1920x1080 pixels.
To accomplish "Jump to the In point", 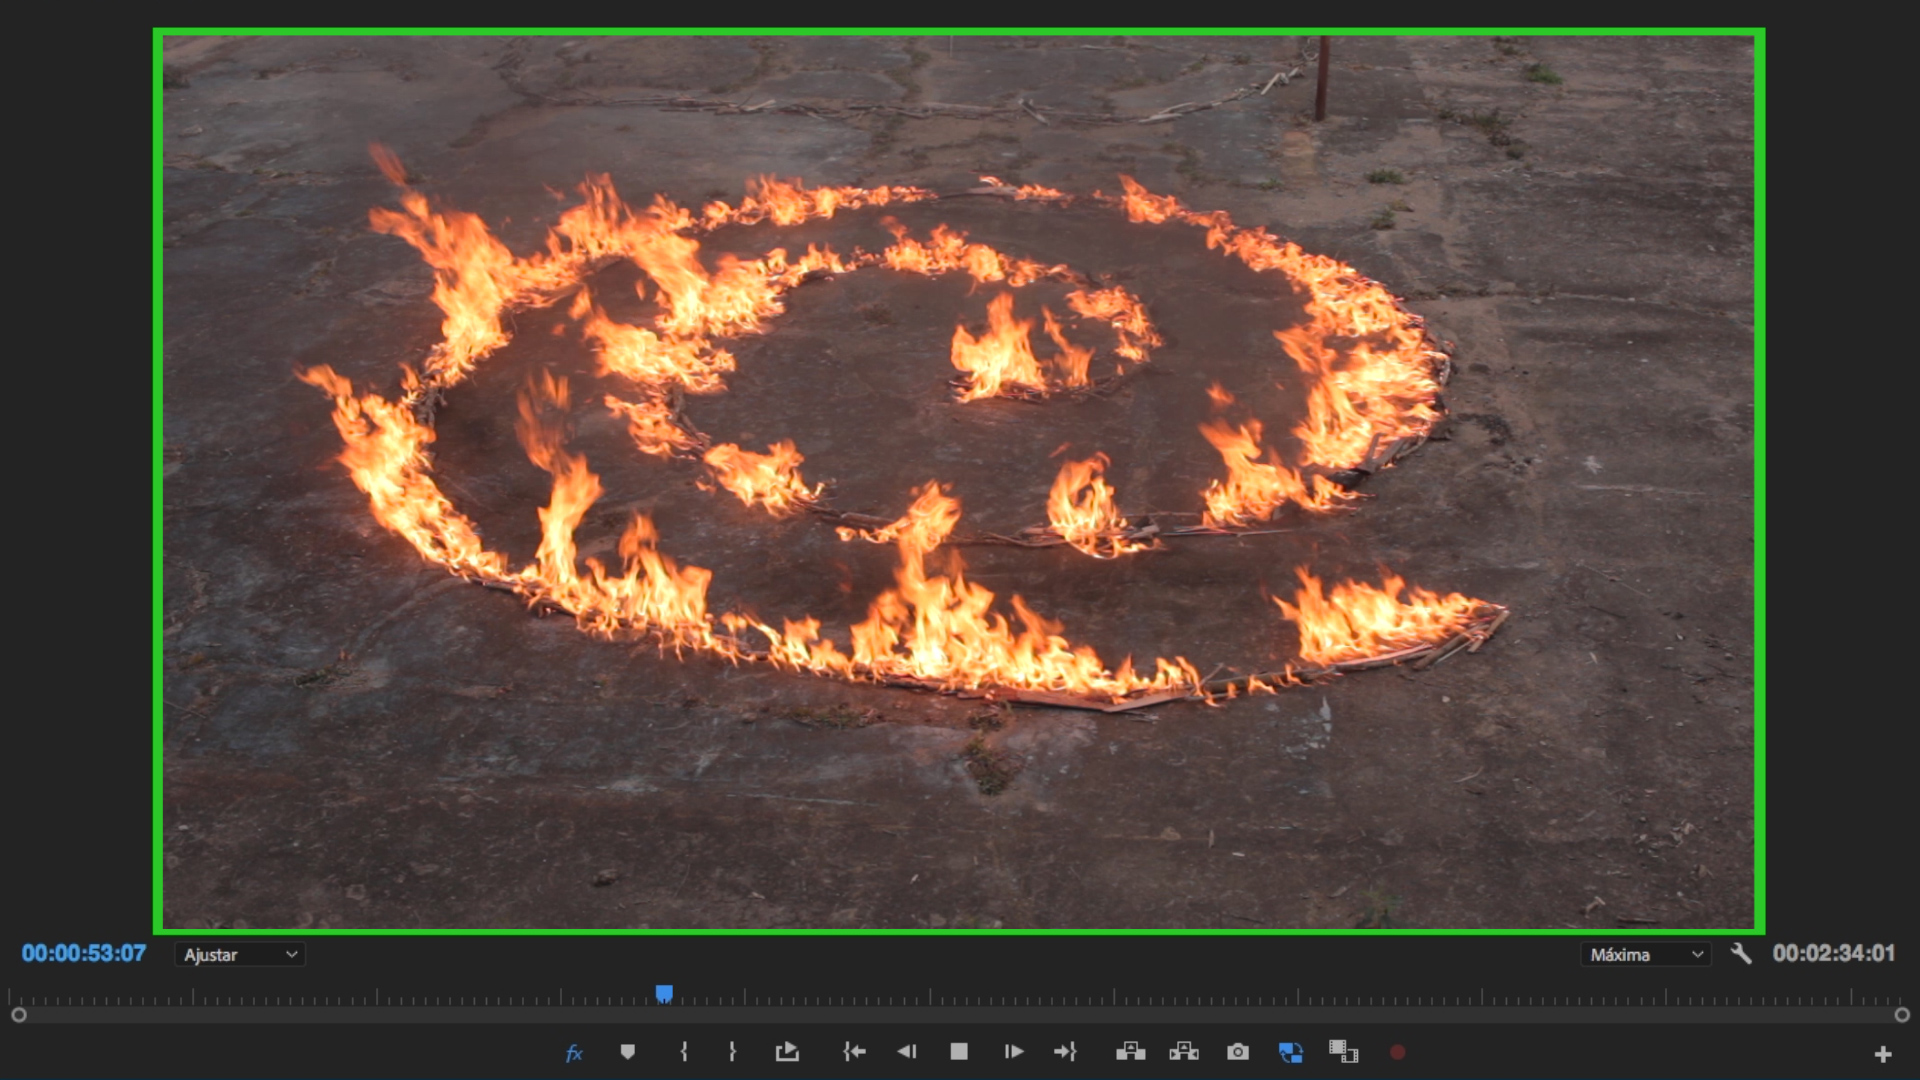I will click(x=854, y=1052).
